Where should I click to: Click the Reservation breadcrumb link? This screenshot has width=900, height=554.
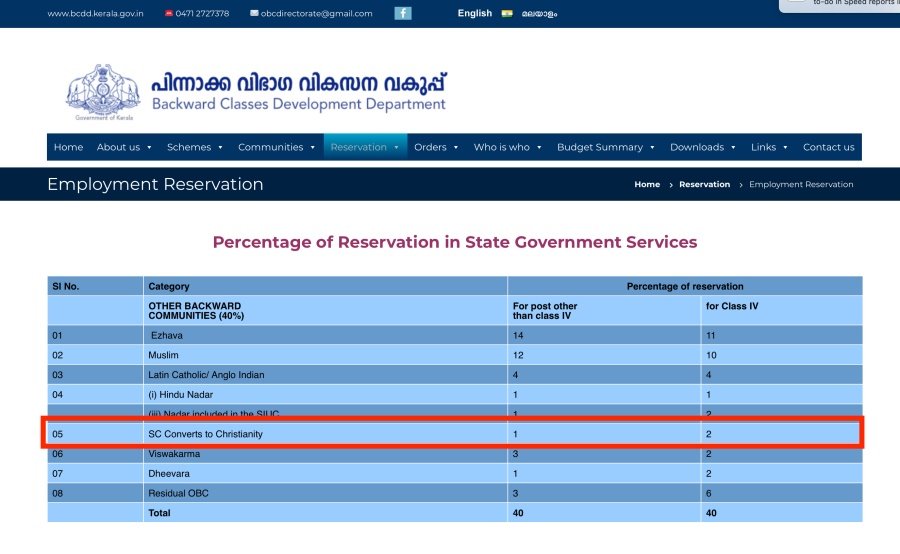(704, 184)
